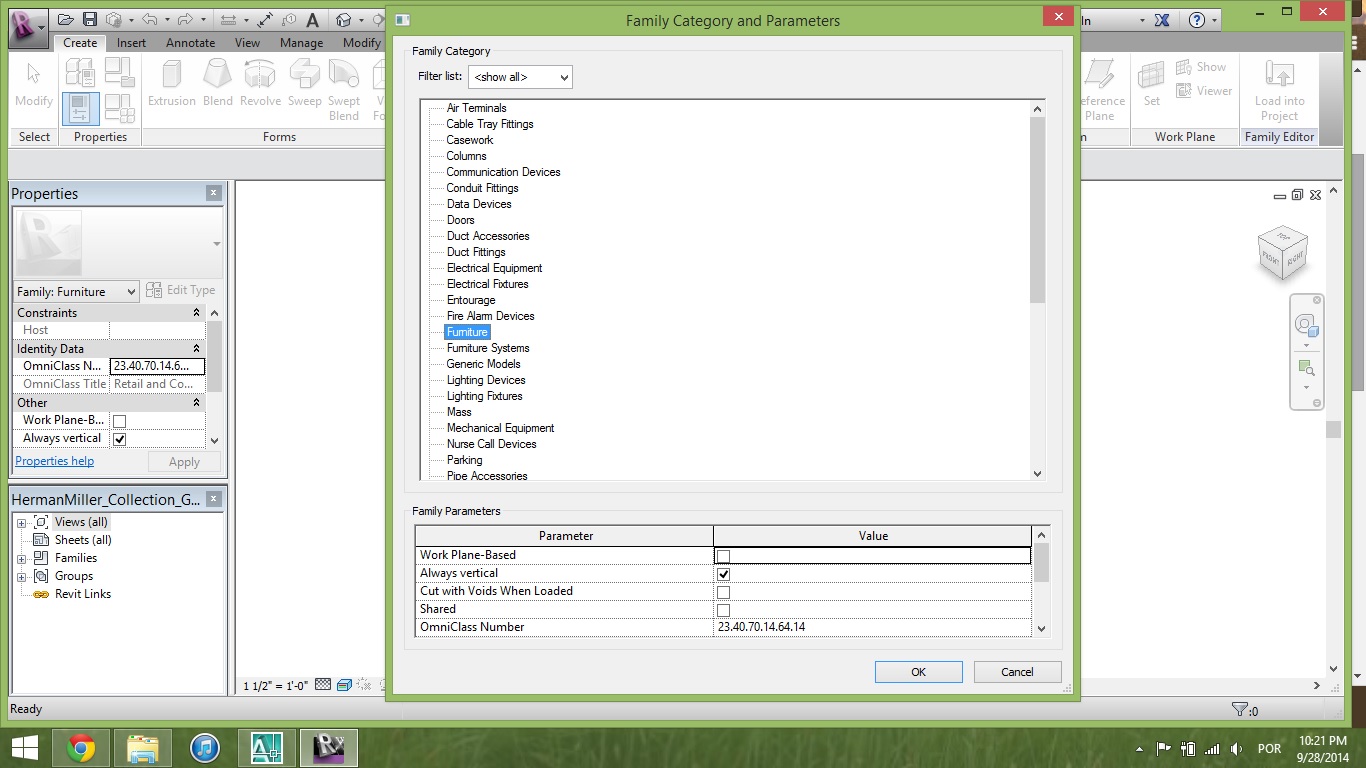Click the detail level icon in view control bar

coord(323,686)
